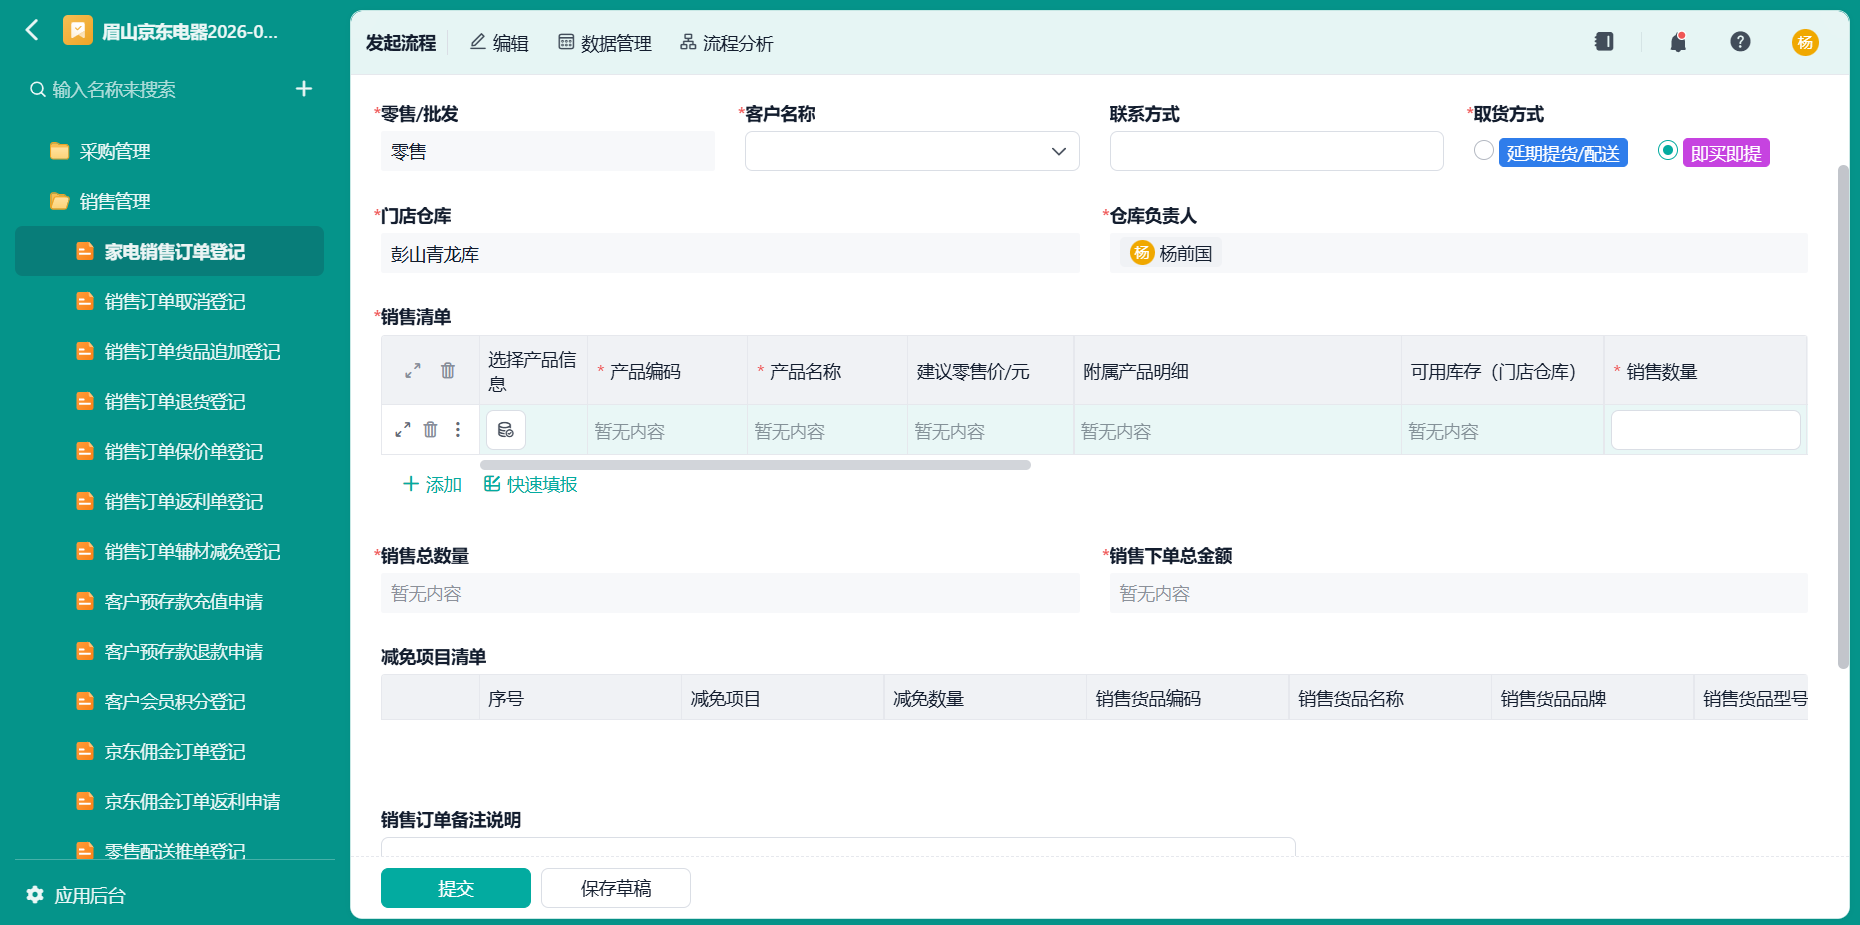Open 客户会员积分登记 form
Viewport: 1860px width, 925px height.
[169, 701]
